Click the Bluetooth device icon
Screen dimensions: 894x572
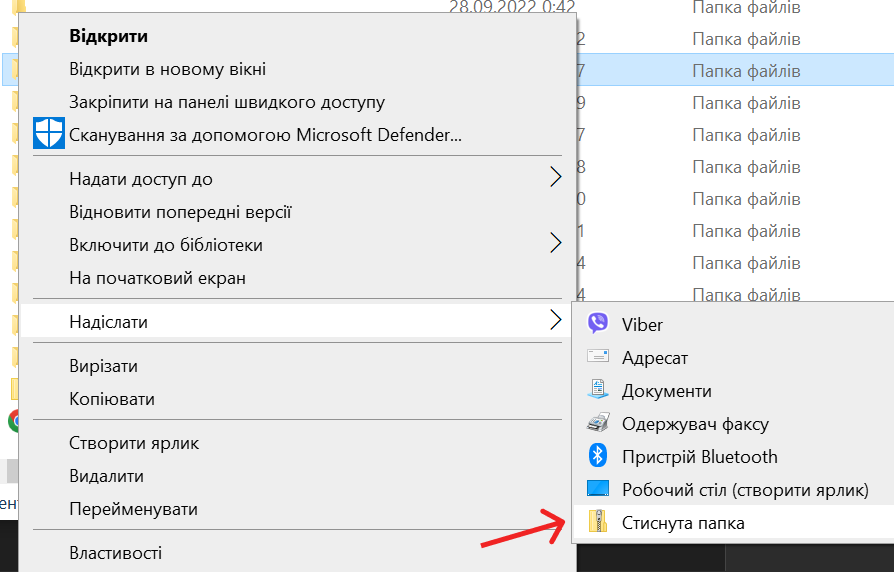598,456
